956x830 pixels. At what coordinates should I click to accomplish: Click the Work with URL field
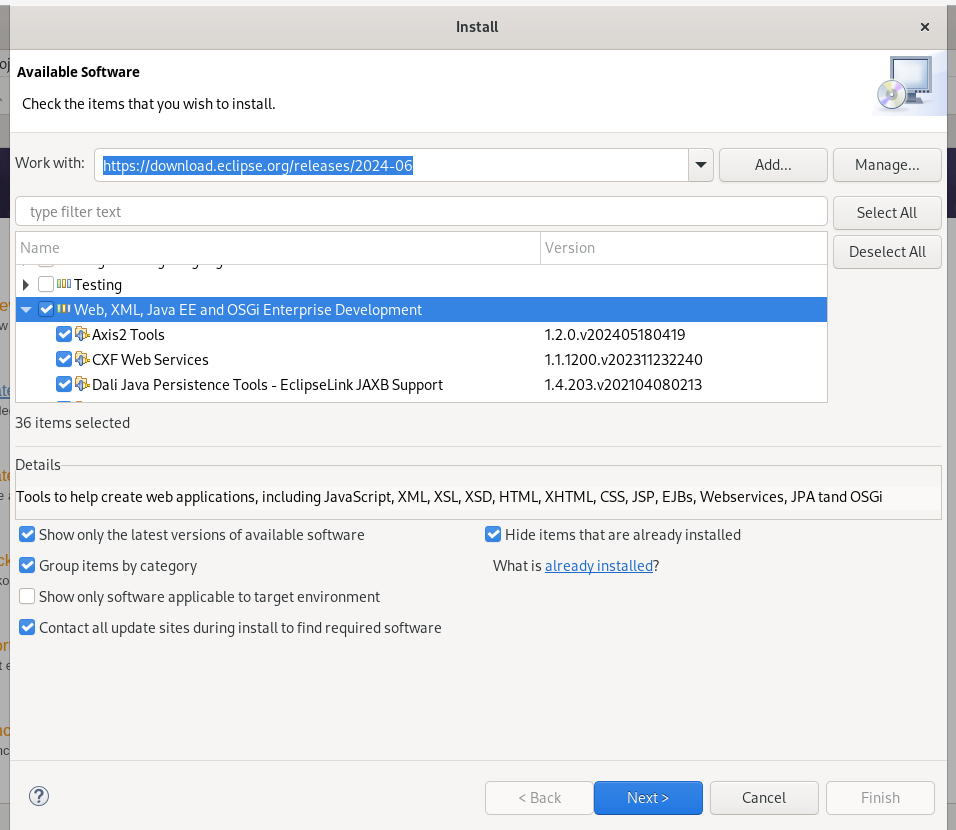391,165
